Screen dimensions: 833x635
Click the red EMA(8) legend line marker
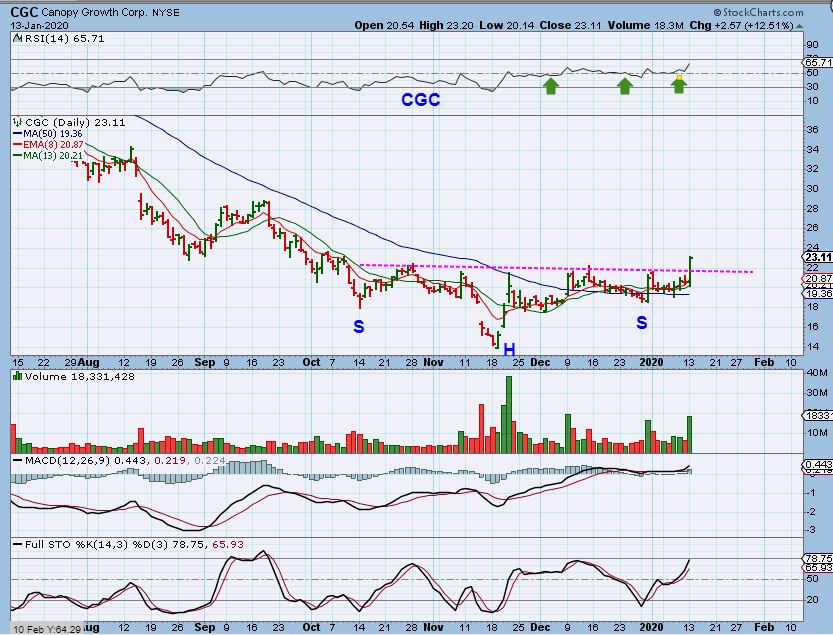pyautogui.click(x=18, y=145)
